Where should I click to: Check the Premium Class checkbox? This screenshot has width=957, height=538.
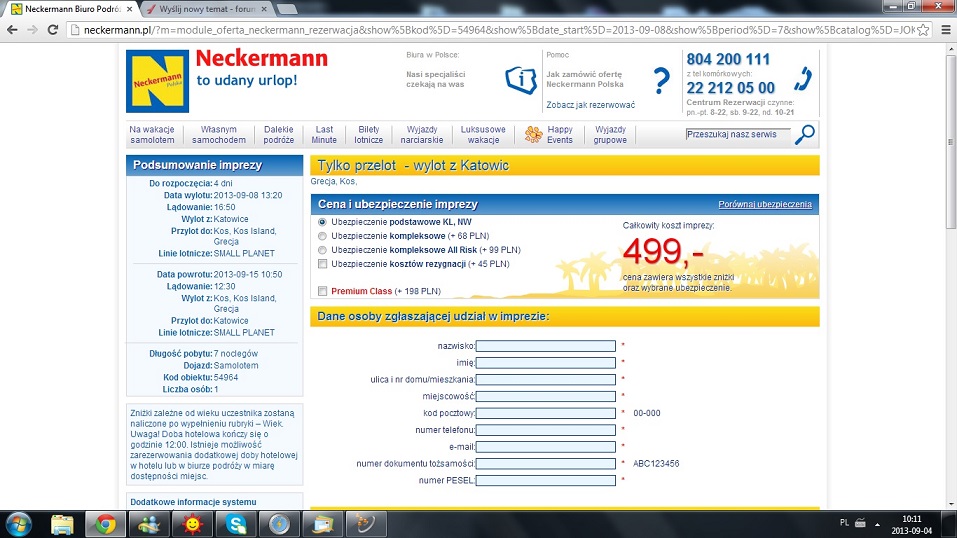tap(322, 291)
